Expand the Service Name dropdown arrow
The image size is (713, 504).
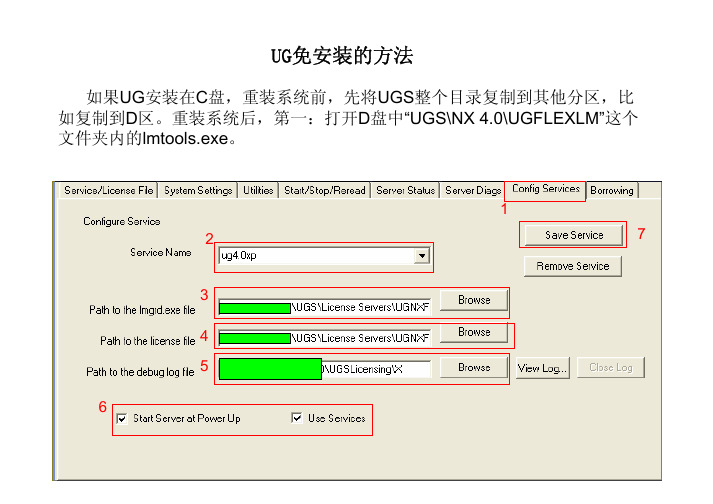tap(422, 256)
